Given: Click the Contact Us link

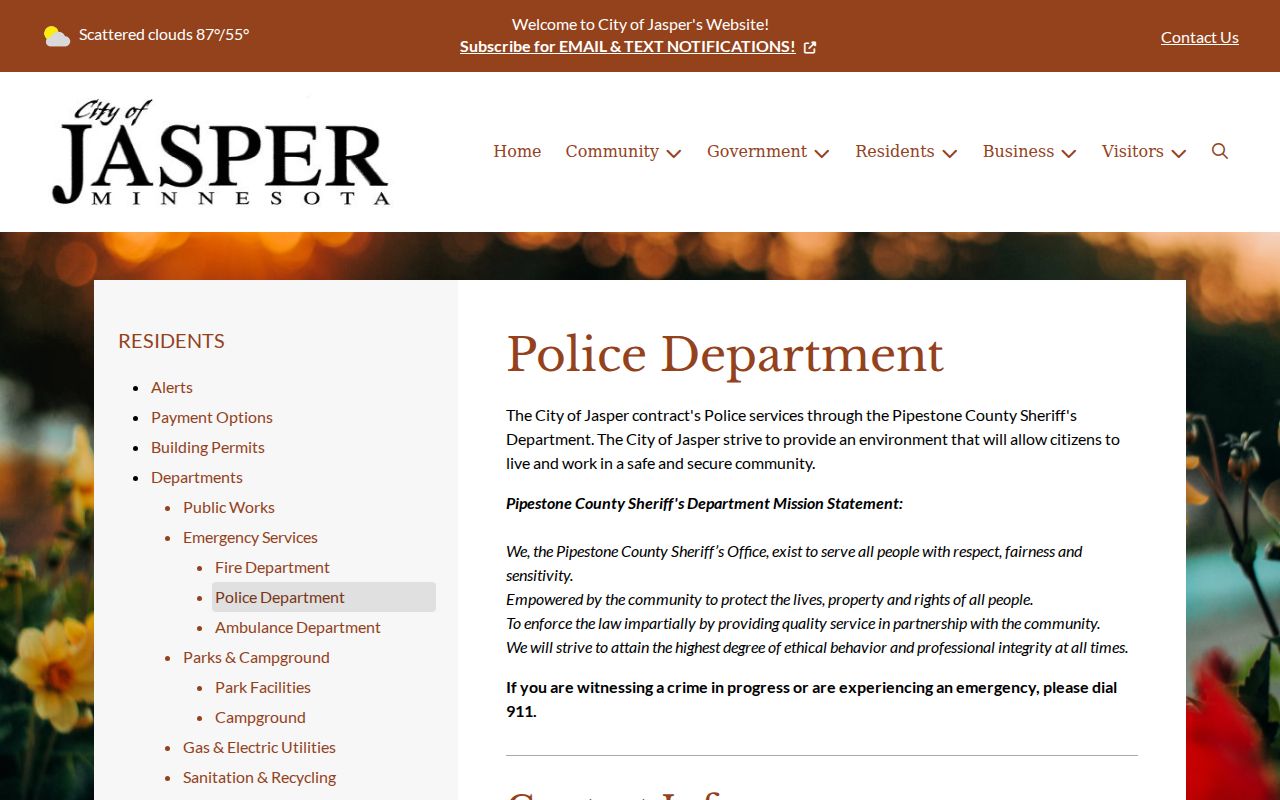Looking at the screenshot, I should coord(1200,37).
